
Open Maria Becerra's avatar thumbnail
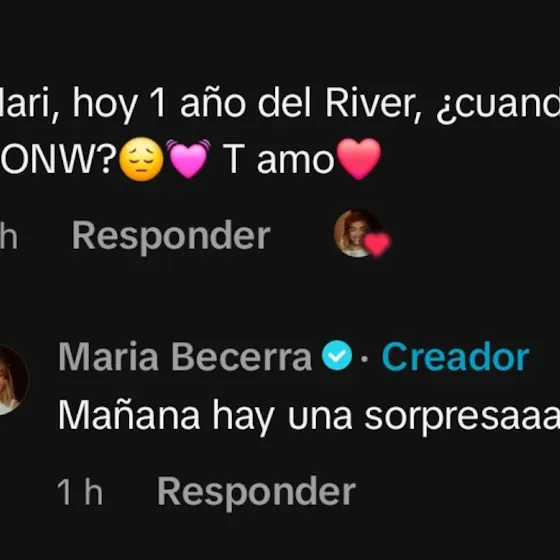[x=11, y=380]
